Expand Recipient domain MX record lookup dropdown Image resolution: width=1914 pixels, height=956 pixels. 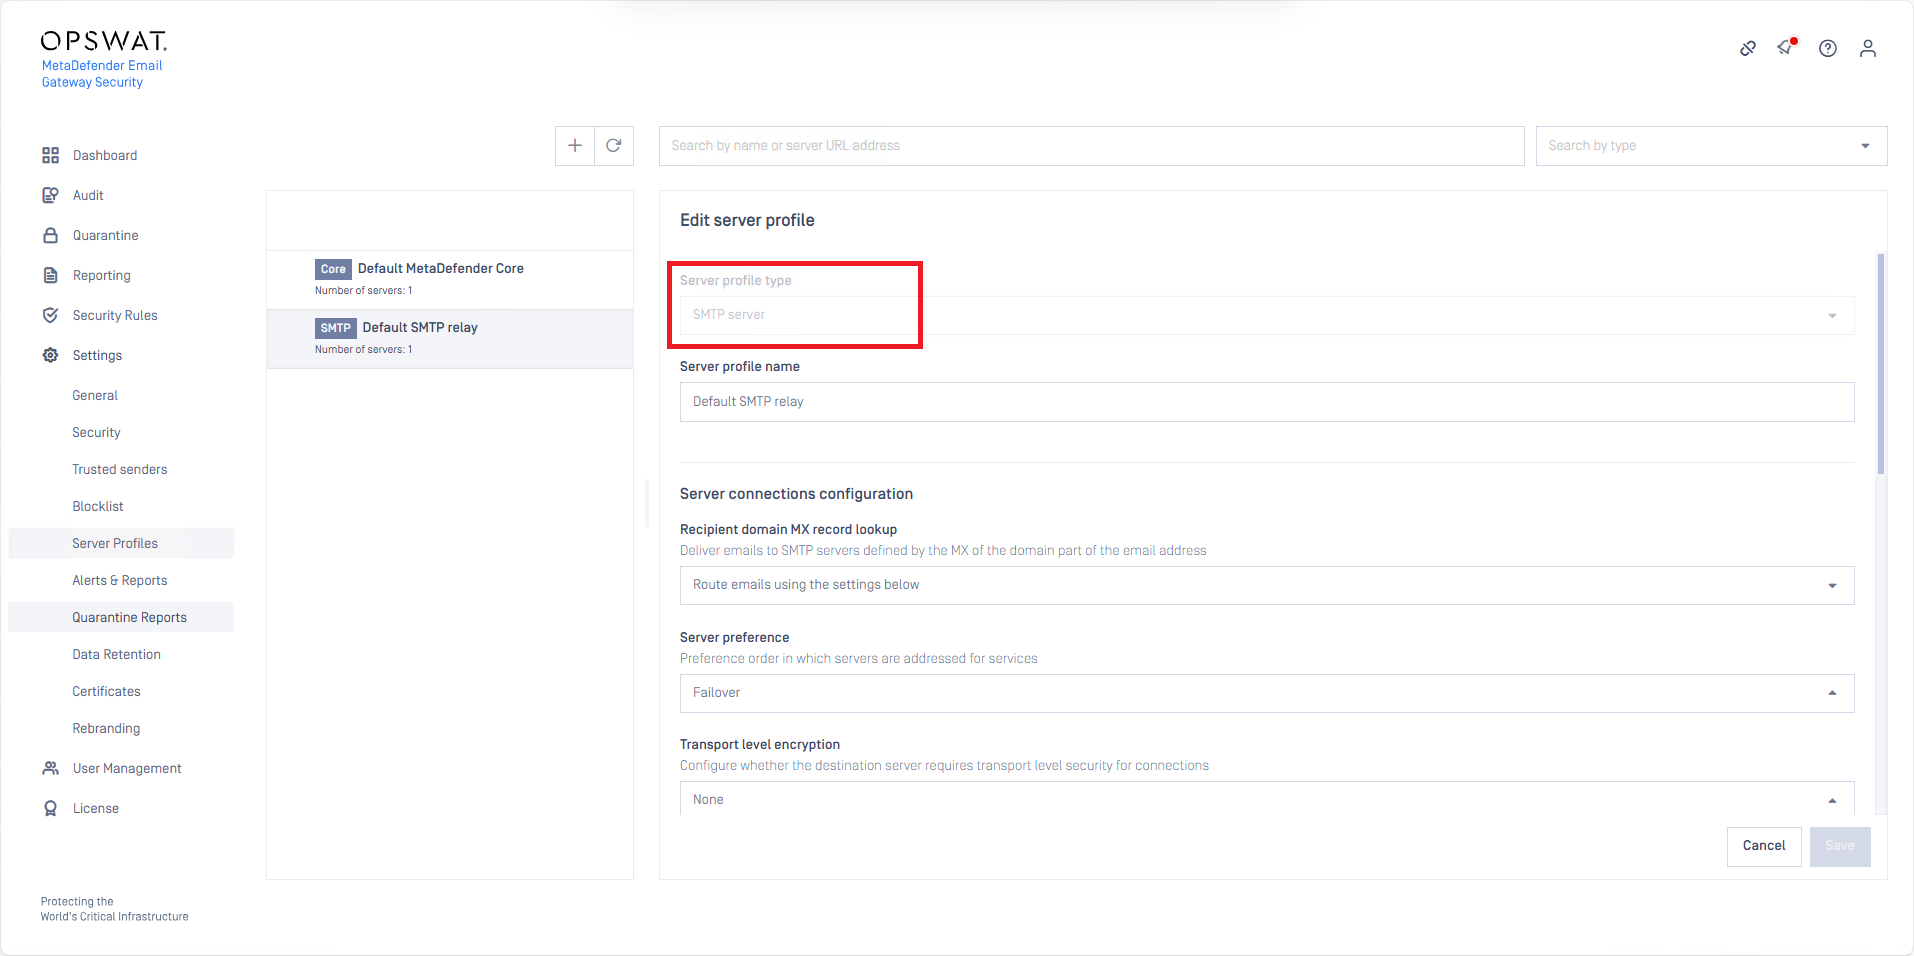[1266, 585]
